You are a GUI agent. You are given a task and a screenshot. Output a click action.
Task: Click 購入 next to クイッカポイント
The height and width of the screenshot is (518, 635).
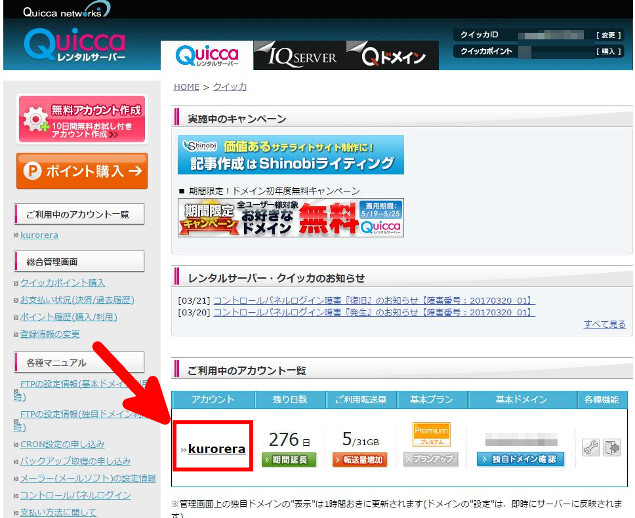pos(608,51)
